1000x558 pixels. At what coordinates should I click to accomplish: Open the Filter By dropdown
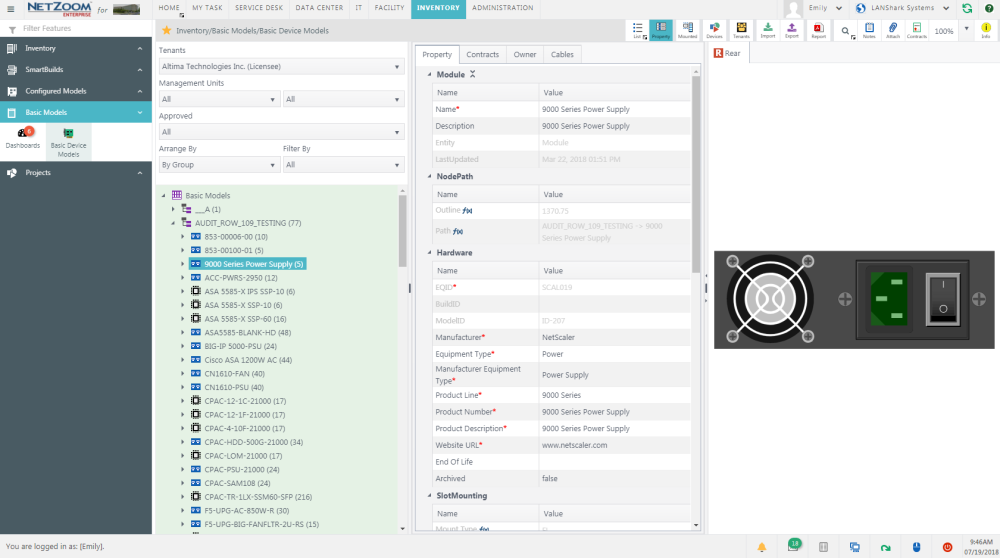tap(343, 165)
